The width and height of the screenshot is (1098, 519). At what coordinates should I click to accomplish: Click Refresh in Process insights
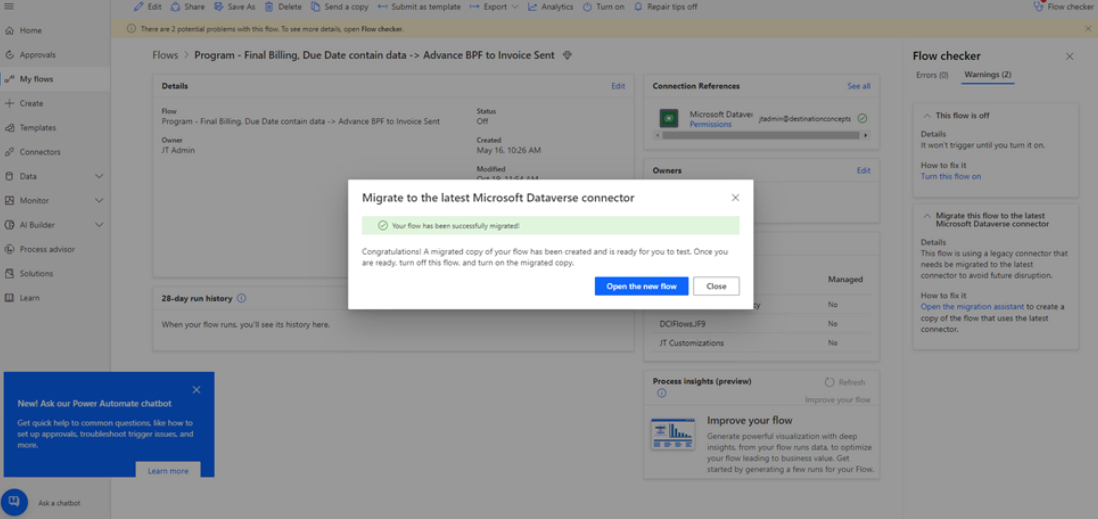845,382
